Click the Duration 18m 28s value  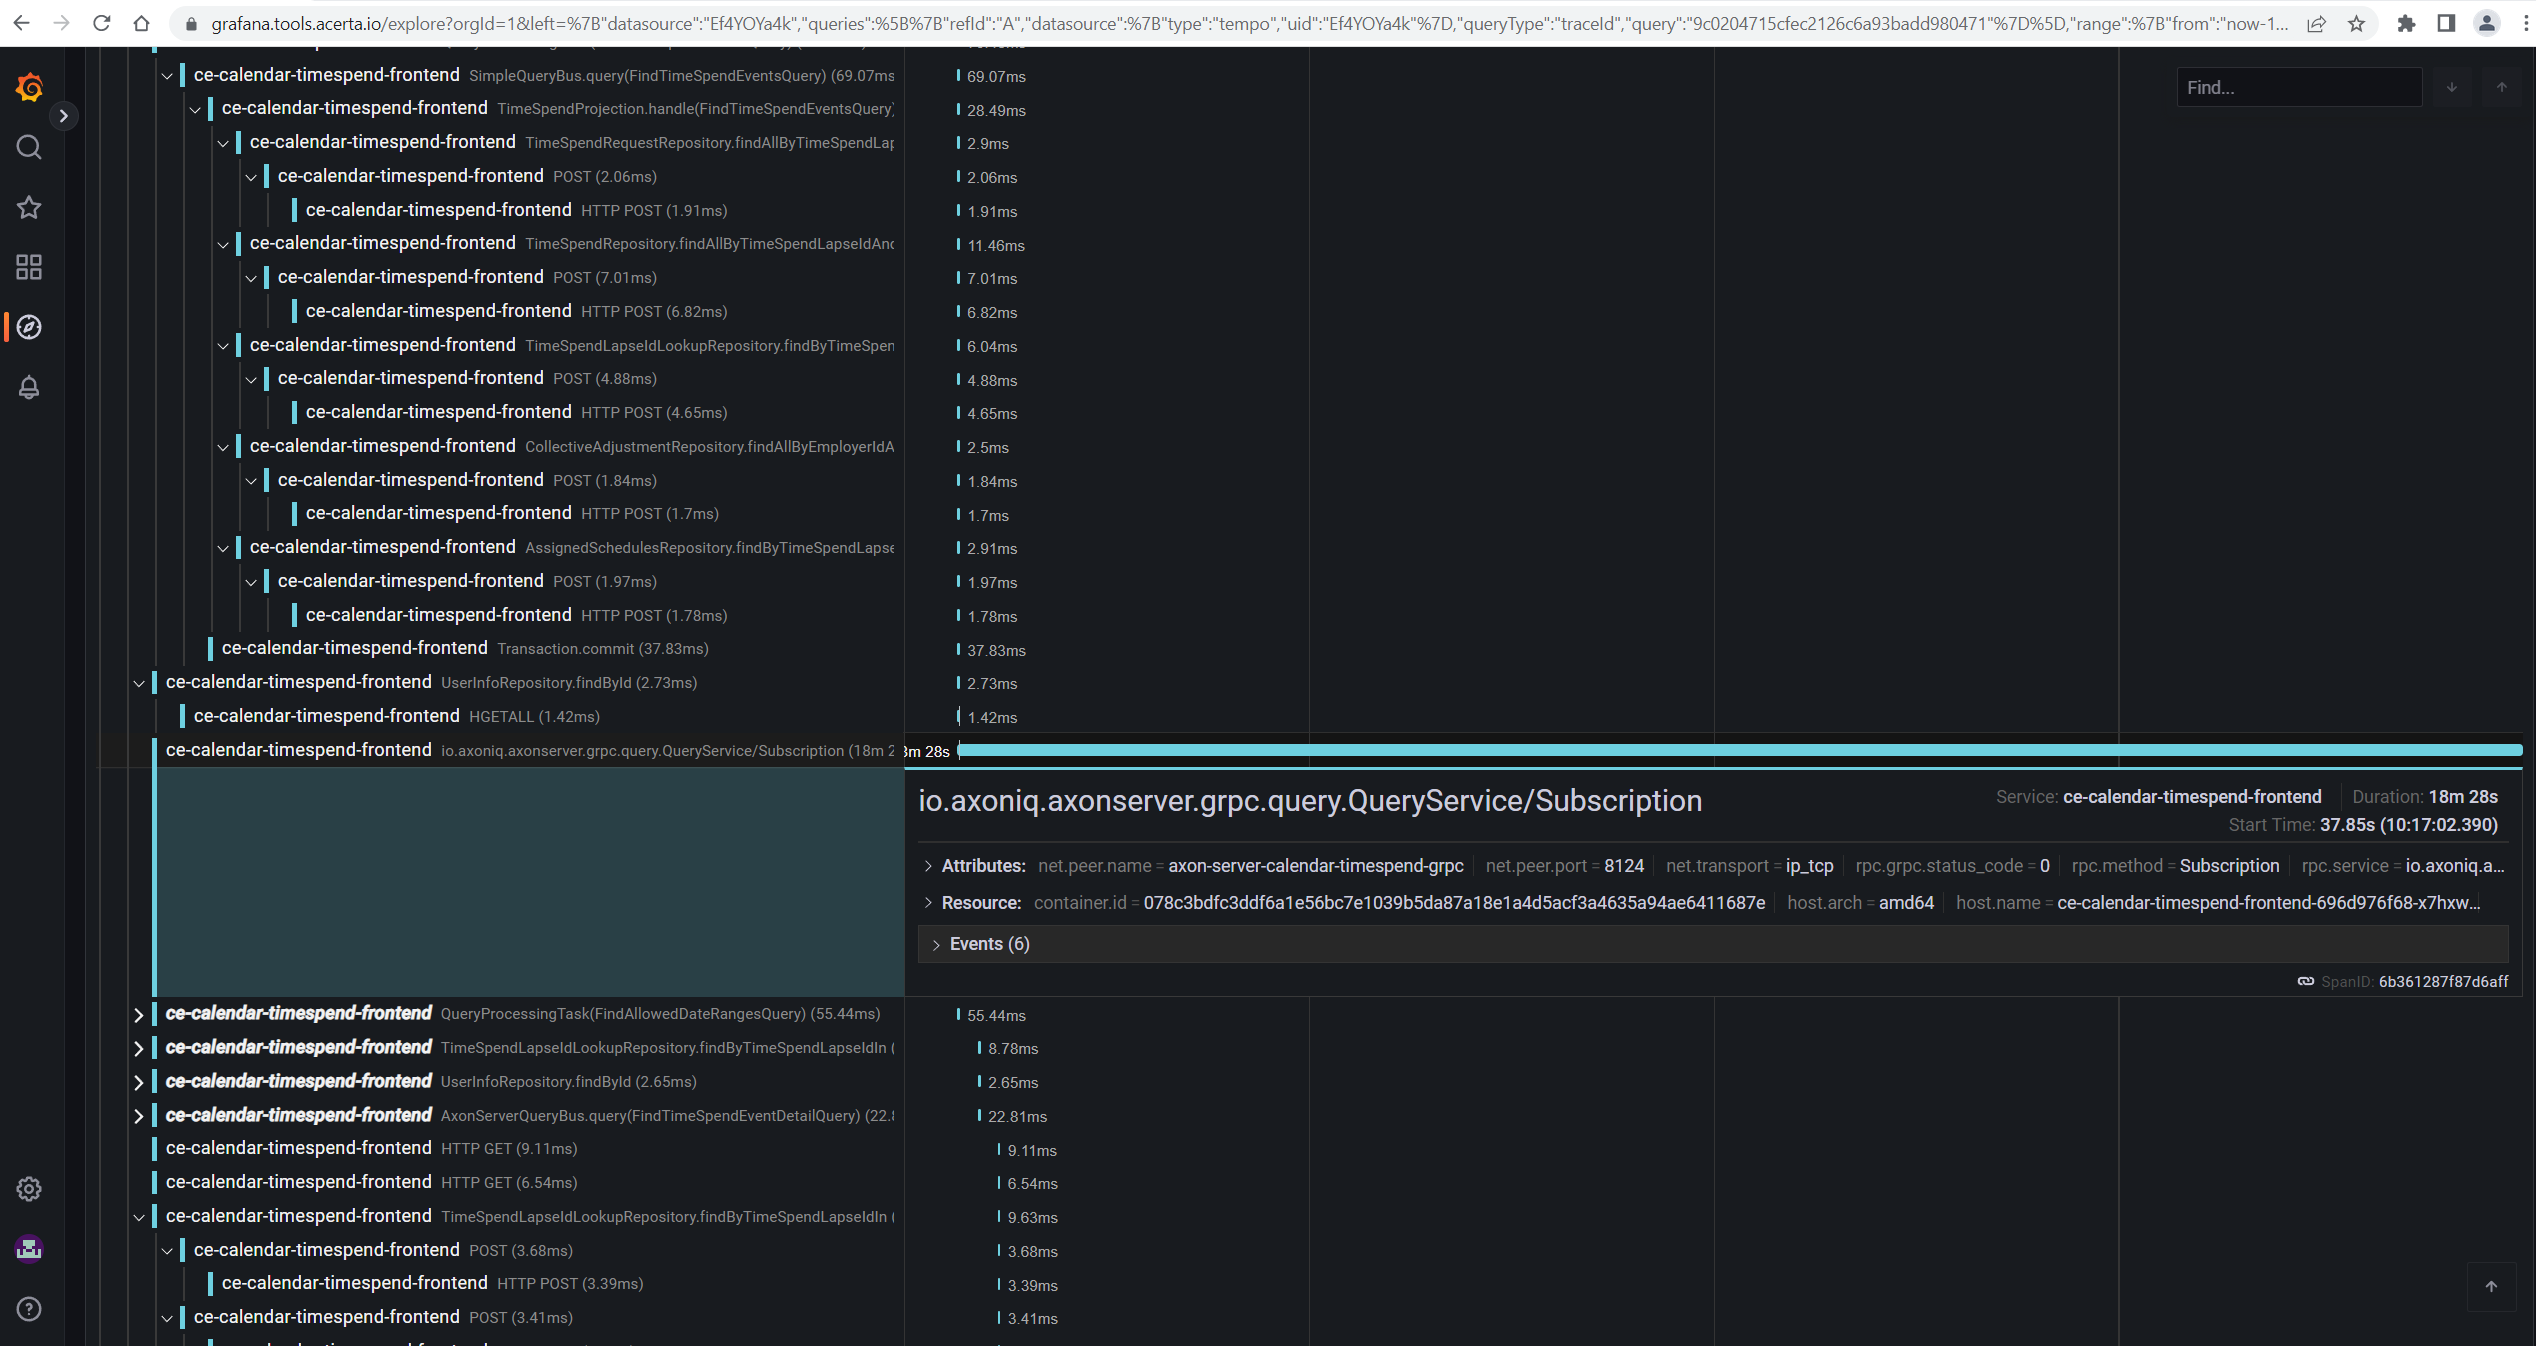[2463, 797]
